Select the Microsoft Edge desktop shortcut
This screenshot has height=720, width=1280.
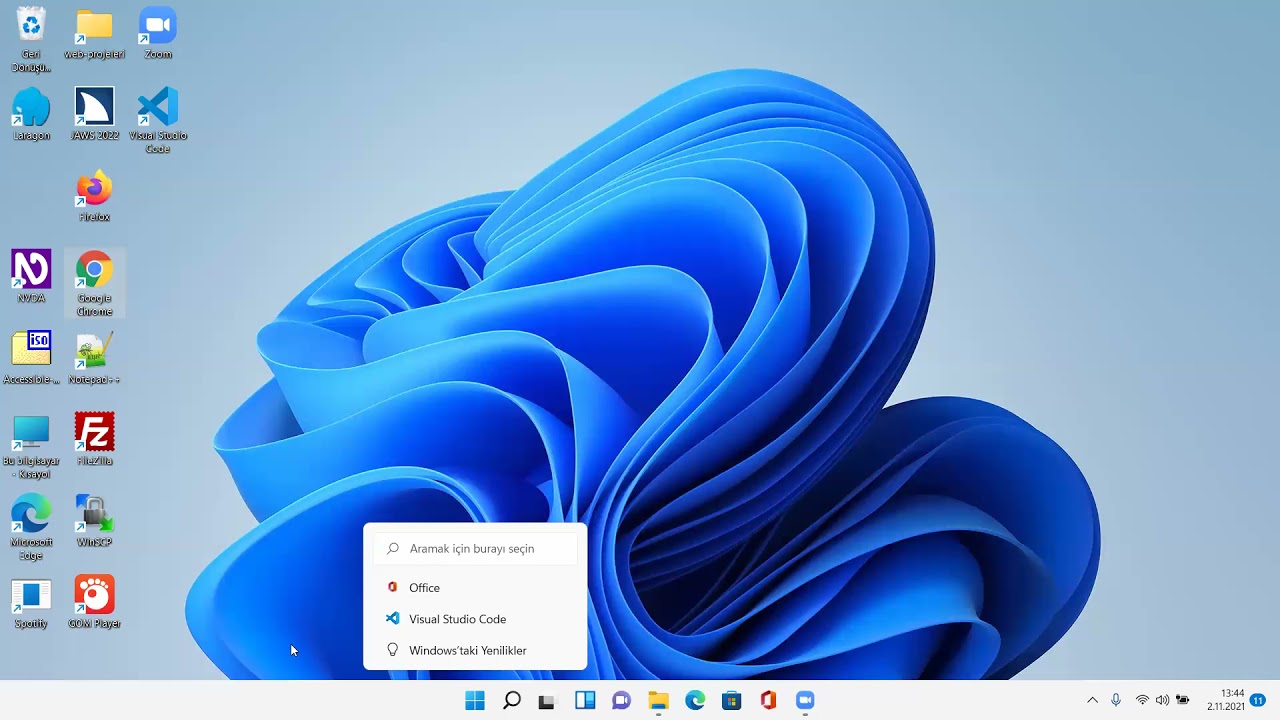31,526
